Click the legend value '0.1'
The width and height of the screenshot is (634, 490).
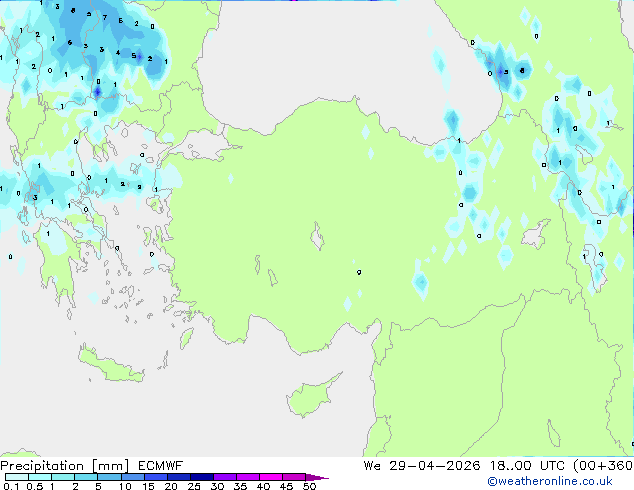click(11, 486)
